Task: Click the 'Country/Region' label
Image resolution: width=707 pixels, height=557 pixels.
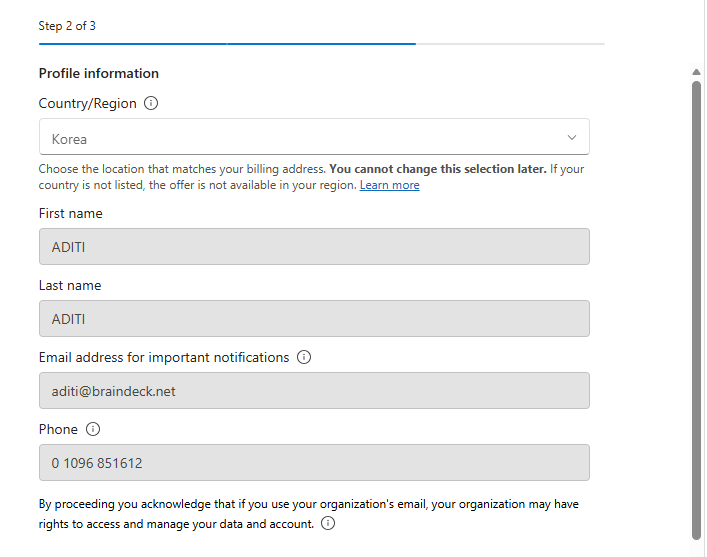Action: point(87,103)
